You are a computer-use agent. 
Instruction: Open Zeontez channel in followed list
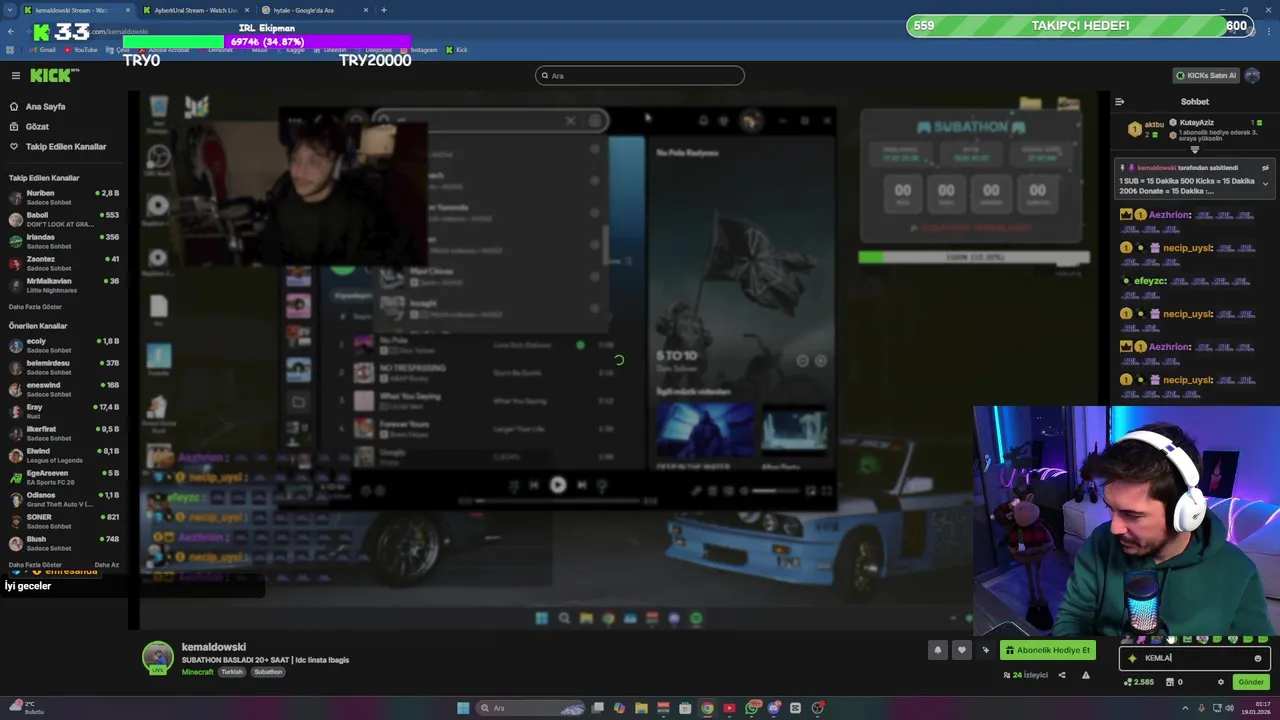(x=63, y=263)
